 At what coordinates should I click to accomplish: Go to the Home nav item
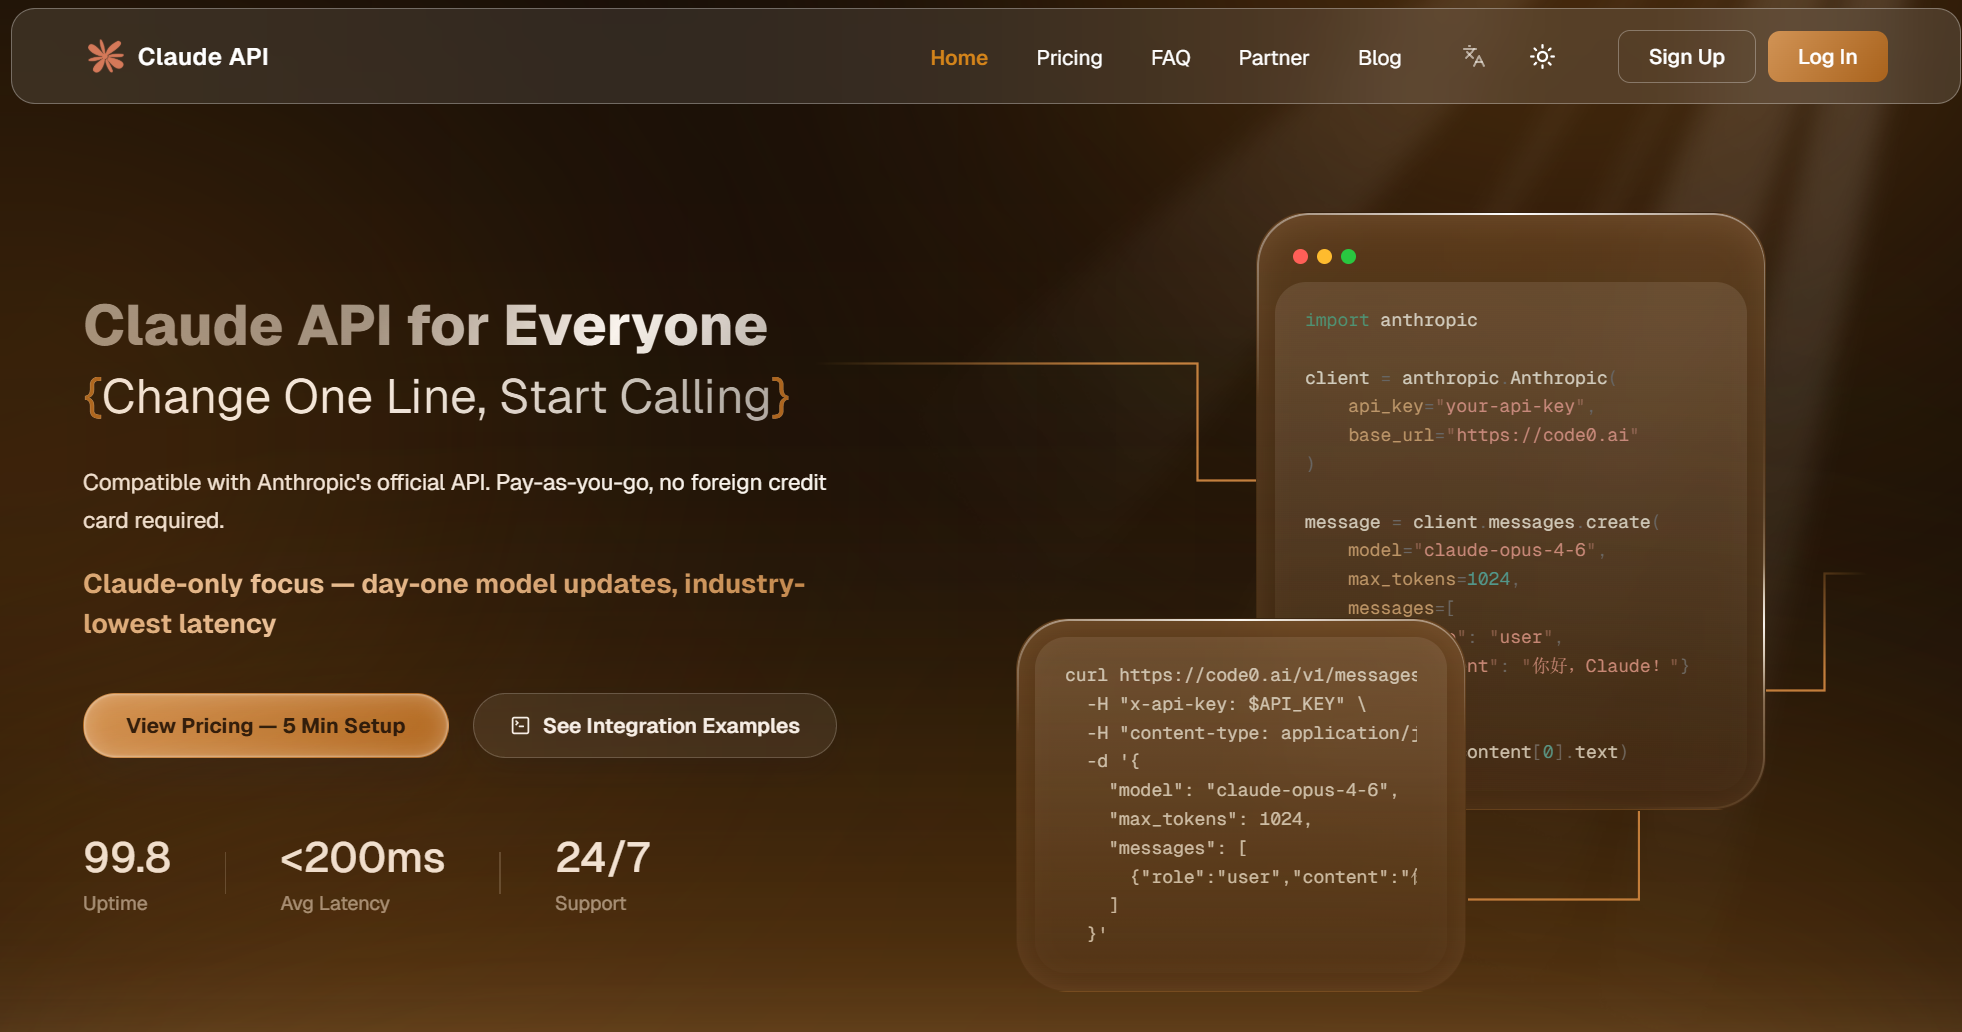pyautogui.click(x=959, y=58)
